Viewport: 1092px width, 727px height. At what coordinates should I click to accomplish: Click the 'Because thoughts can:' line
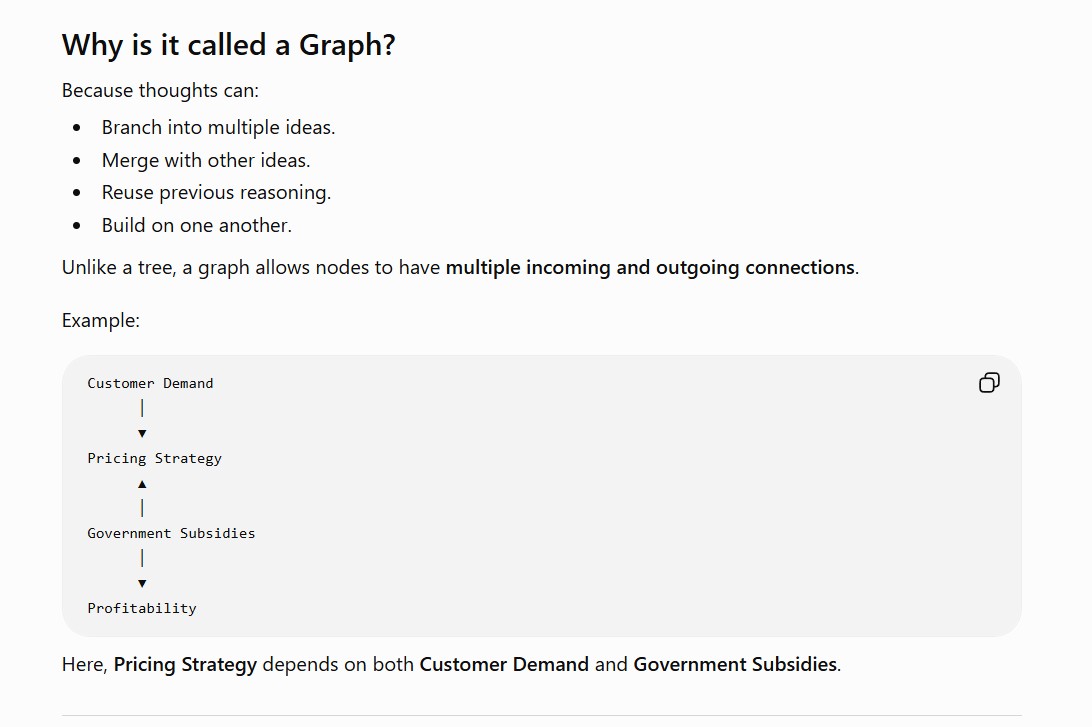[x=160, y=91]
